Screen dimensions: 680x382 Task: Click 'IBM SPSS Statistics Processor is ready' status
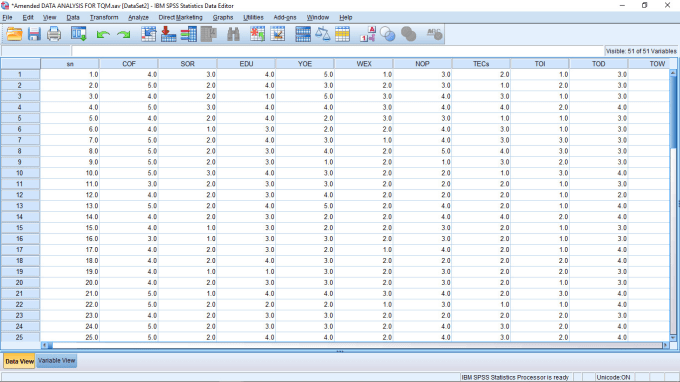tap(515, 377)
